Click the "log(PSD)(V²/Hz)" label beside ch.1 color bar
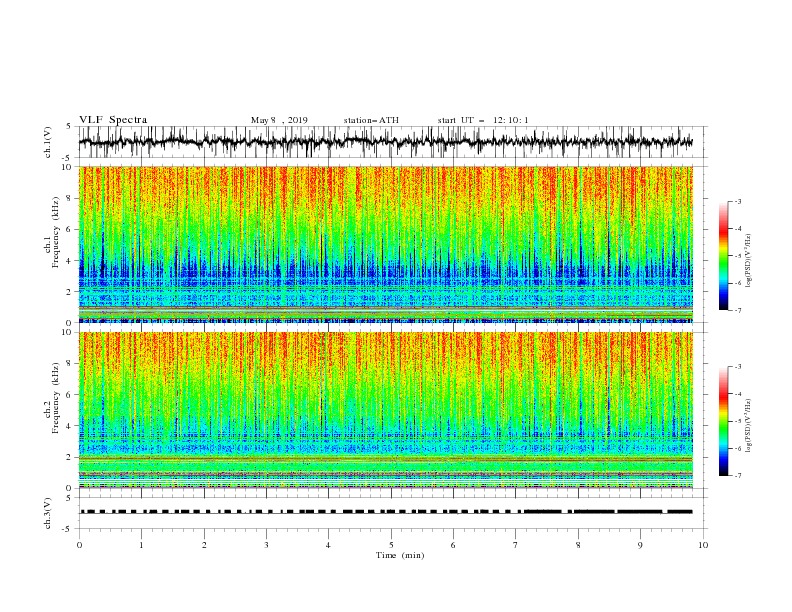This screenshot has width=792, height=612. pos(748,260)
